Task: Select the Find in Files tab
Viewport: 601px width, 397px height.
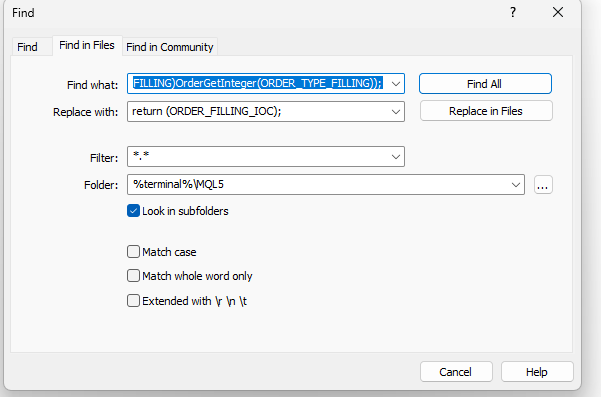Action: (87, 46)
